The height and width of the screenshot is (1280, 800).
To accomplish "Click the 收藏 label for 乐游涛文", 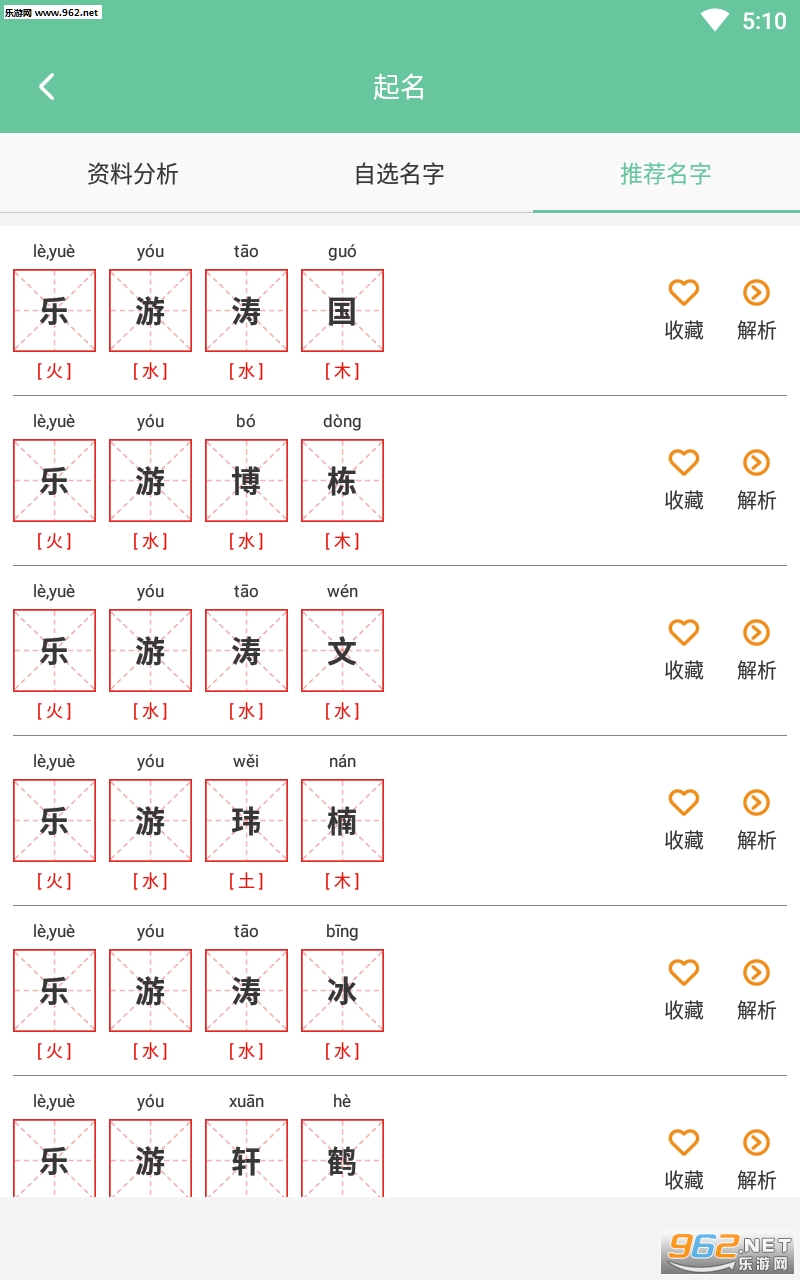I will coord(684,670).
